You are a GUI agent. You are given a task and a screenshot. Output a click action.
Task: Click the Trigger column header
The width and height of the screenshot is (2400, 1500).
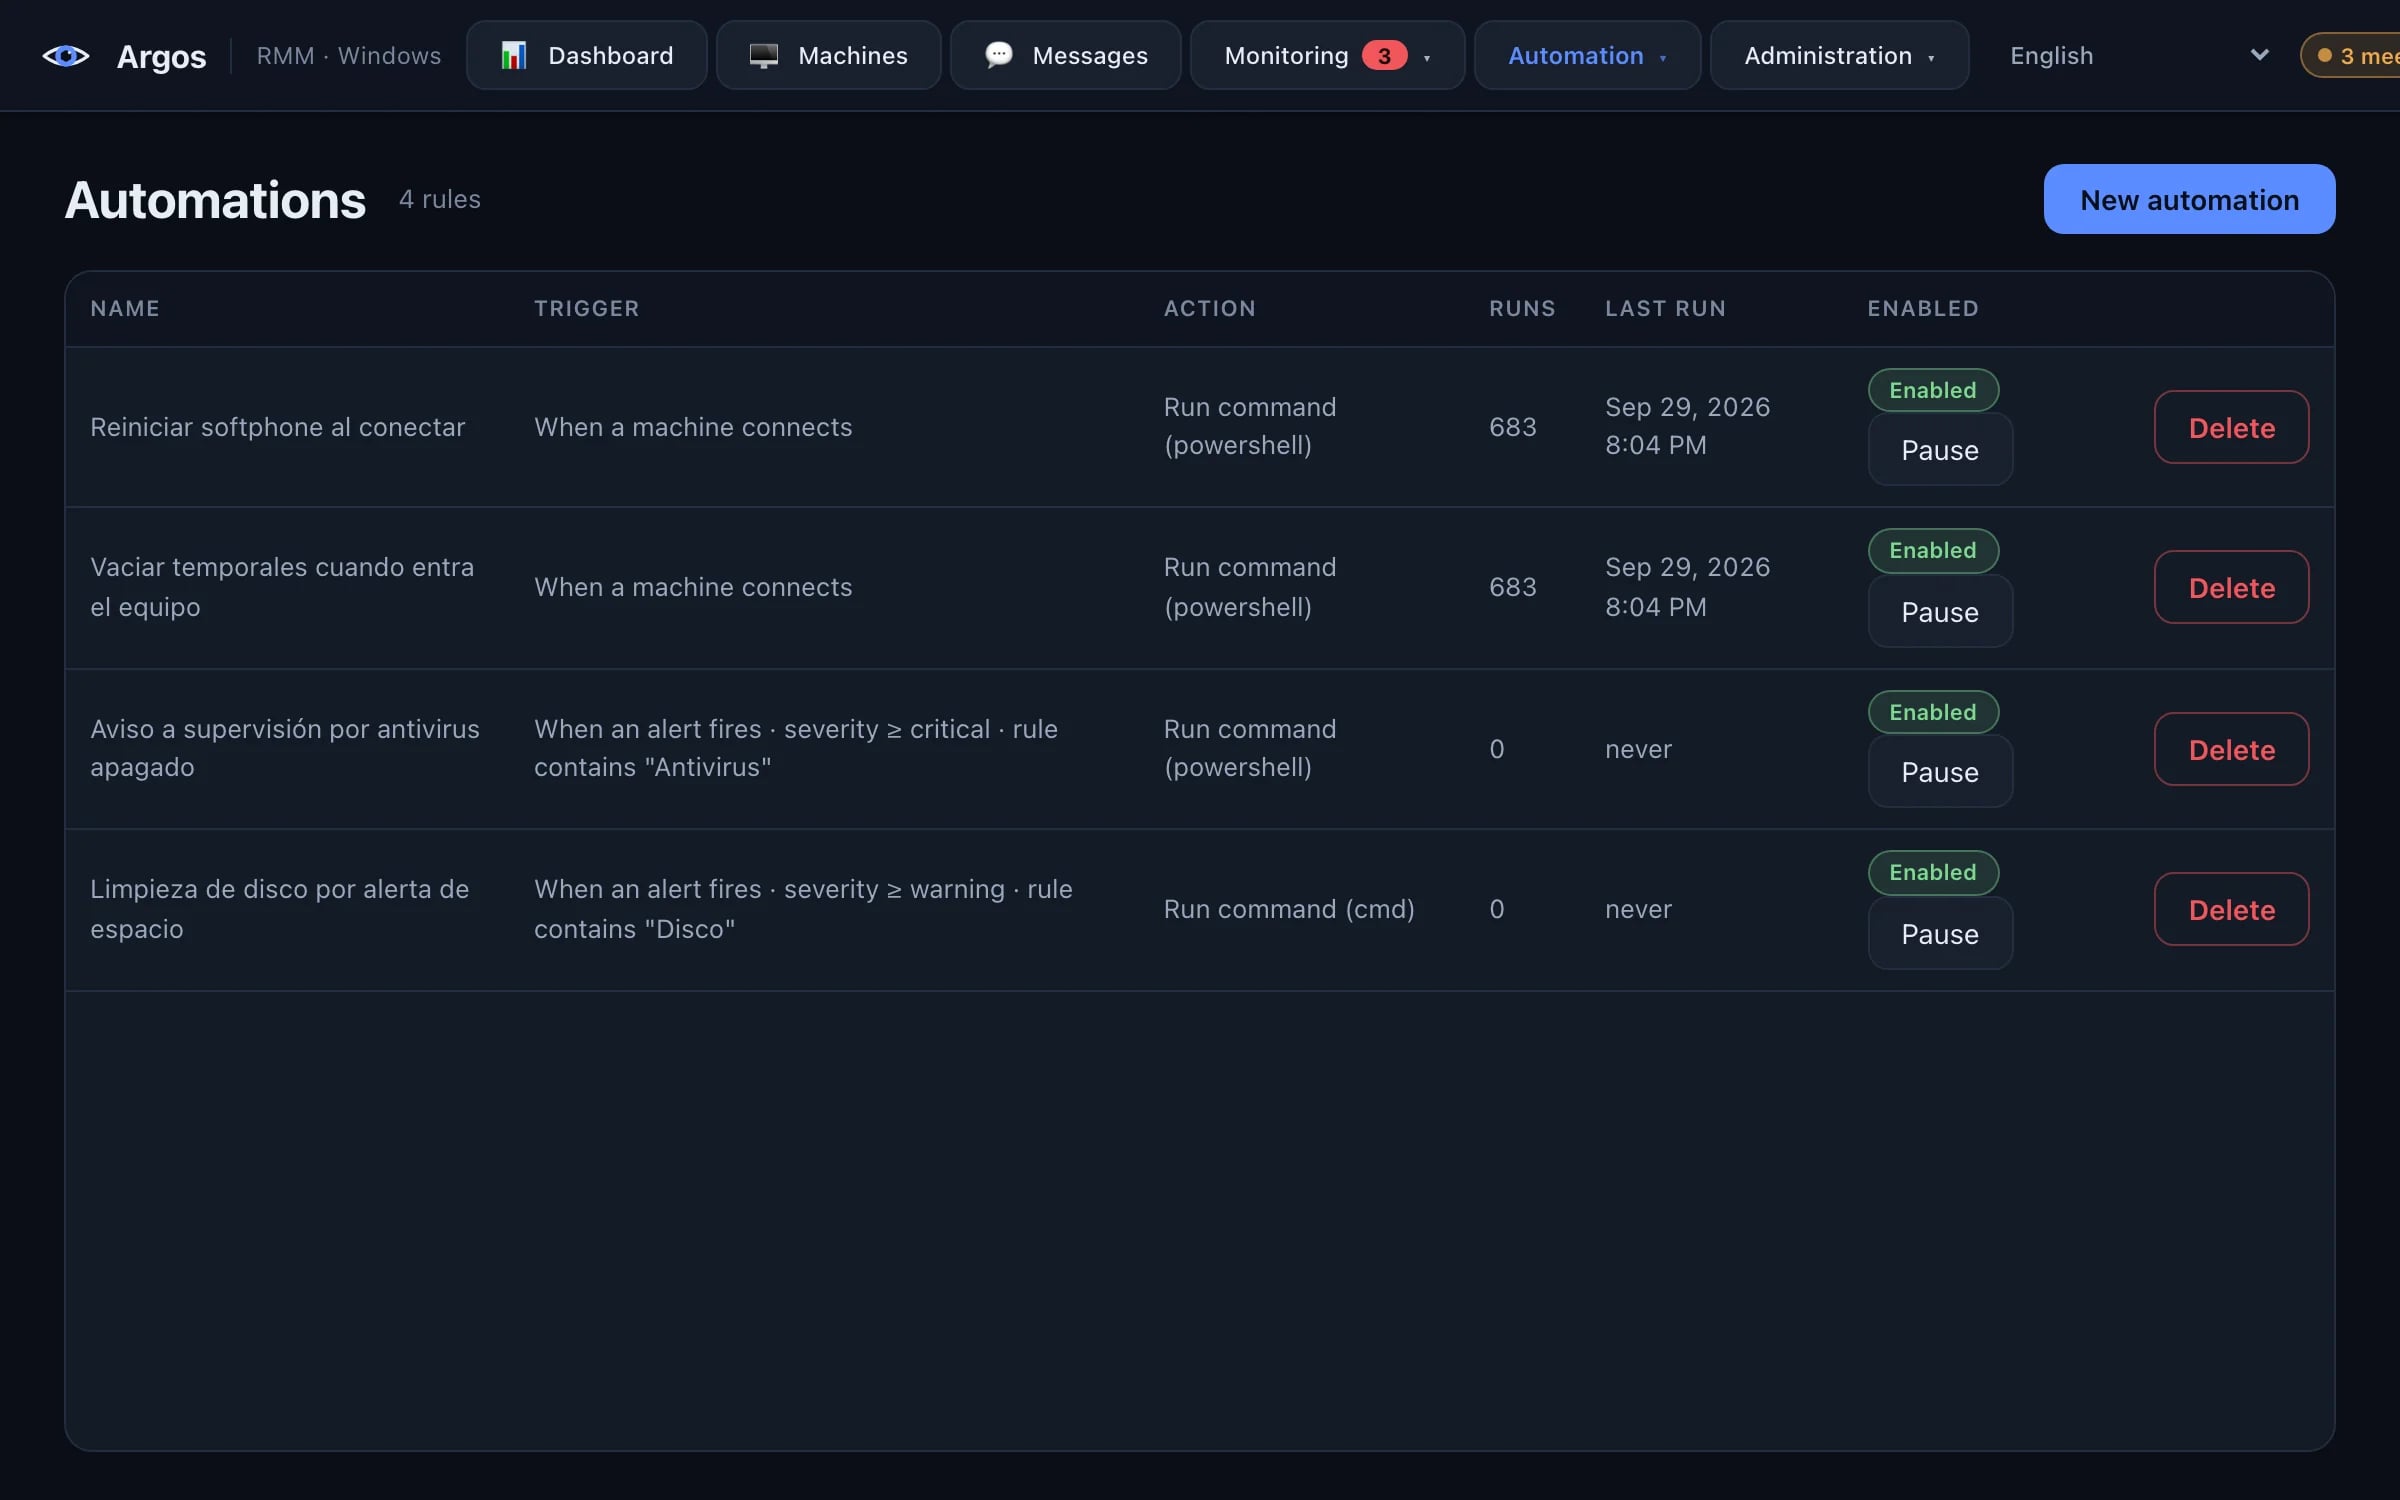[586, 308]
